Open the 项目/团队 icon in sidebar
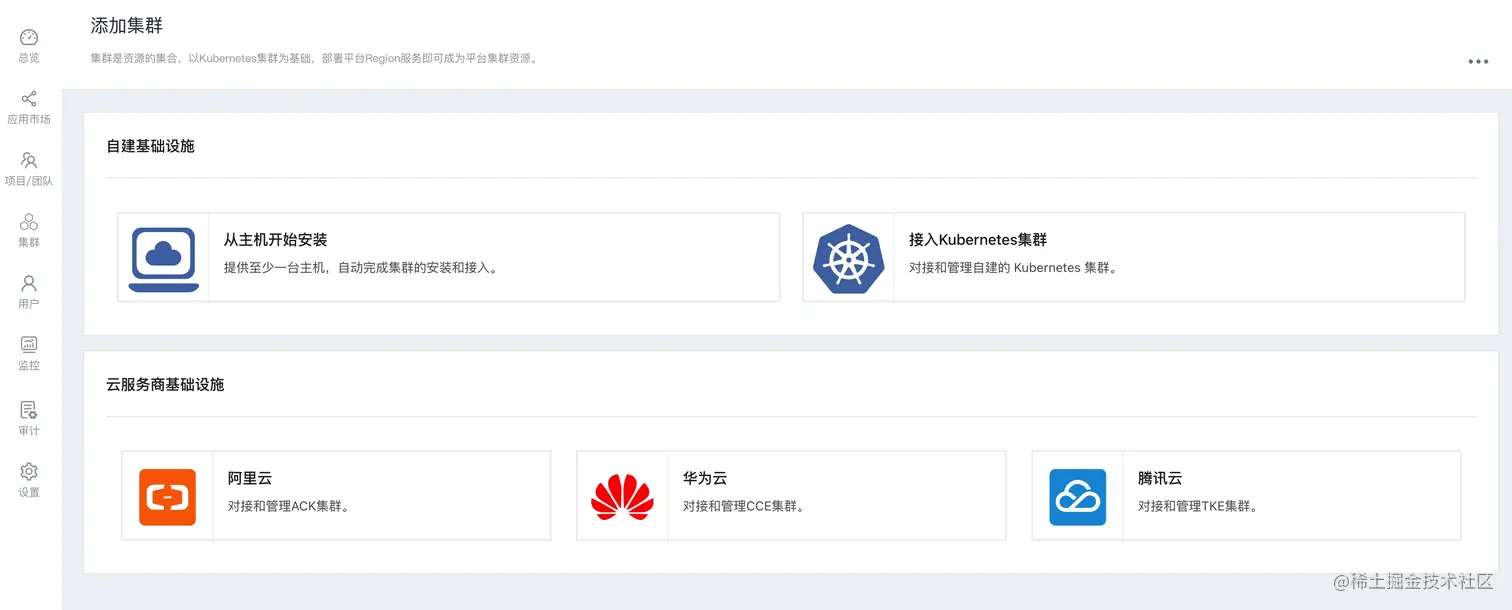 point(29,160)
